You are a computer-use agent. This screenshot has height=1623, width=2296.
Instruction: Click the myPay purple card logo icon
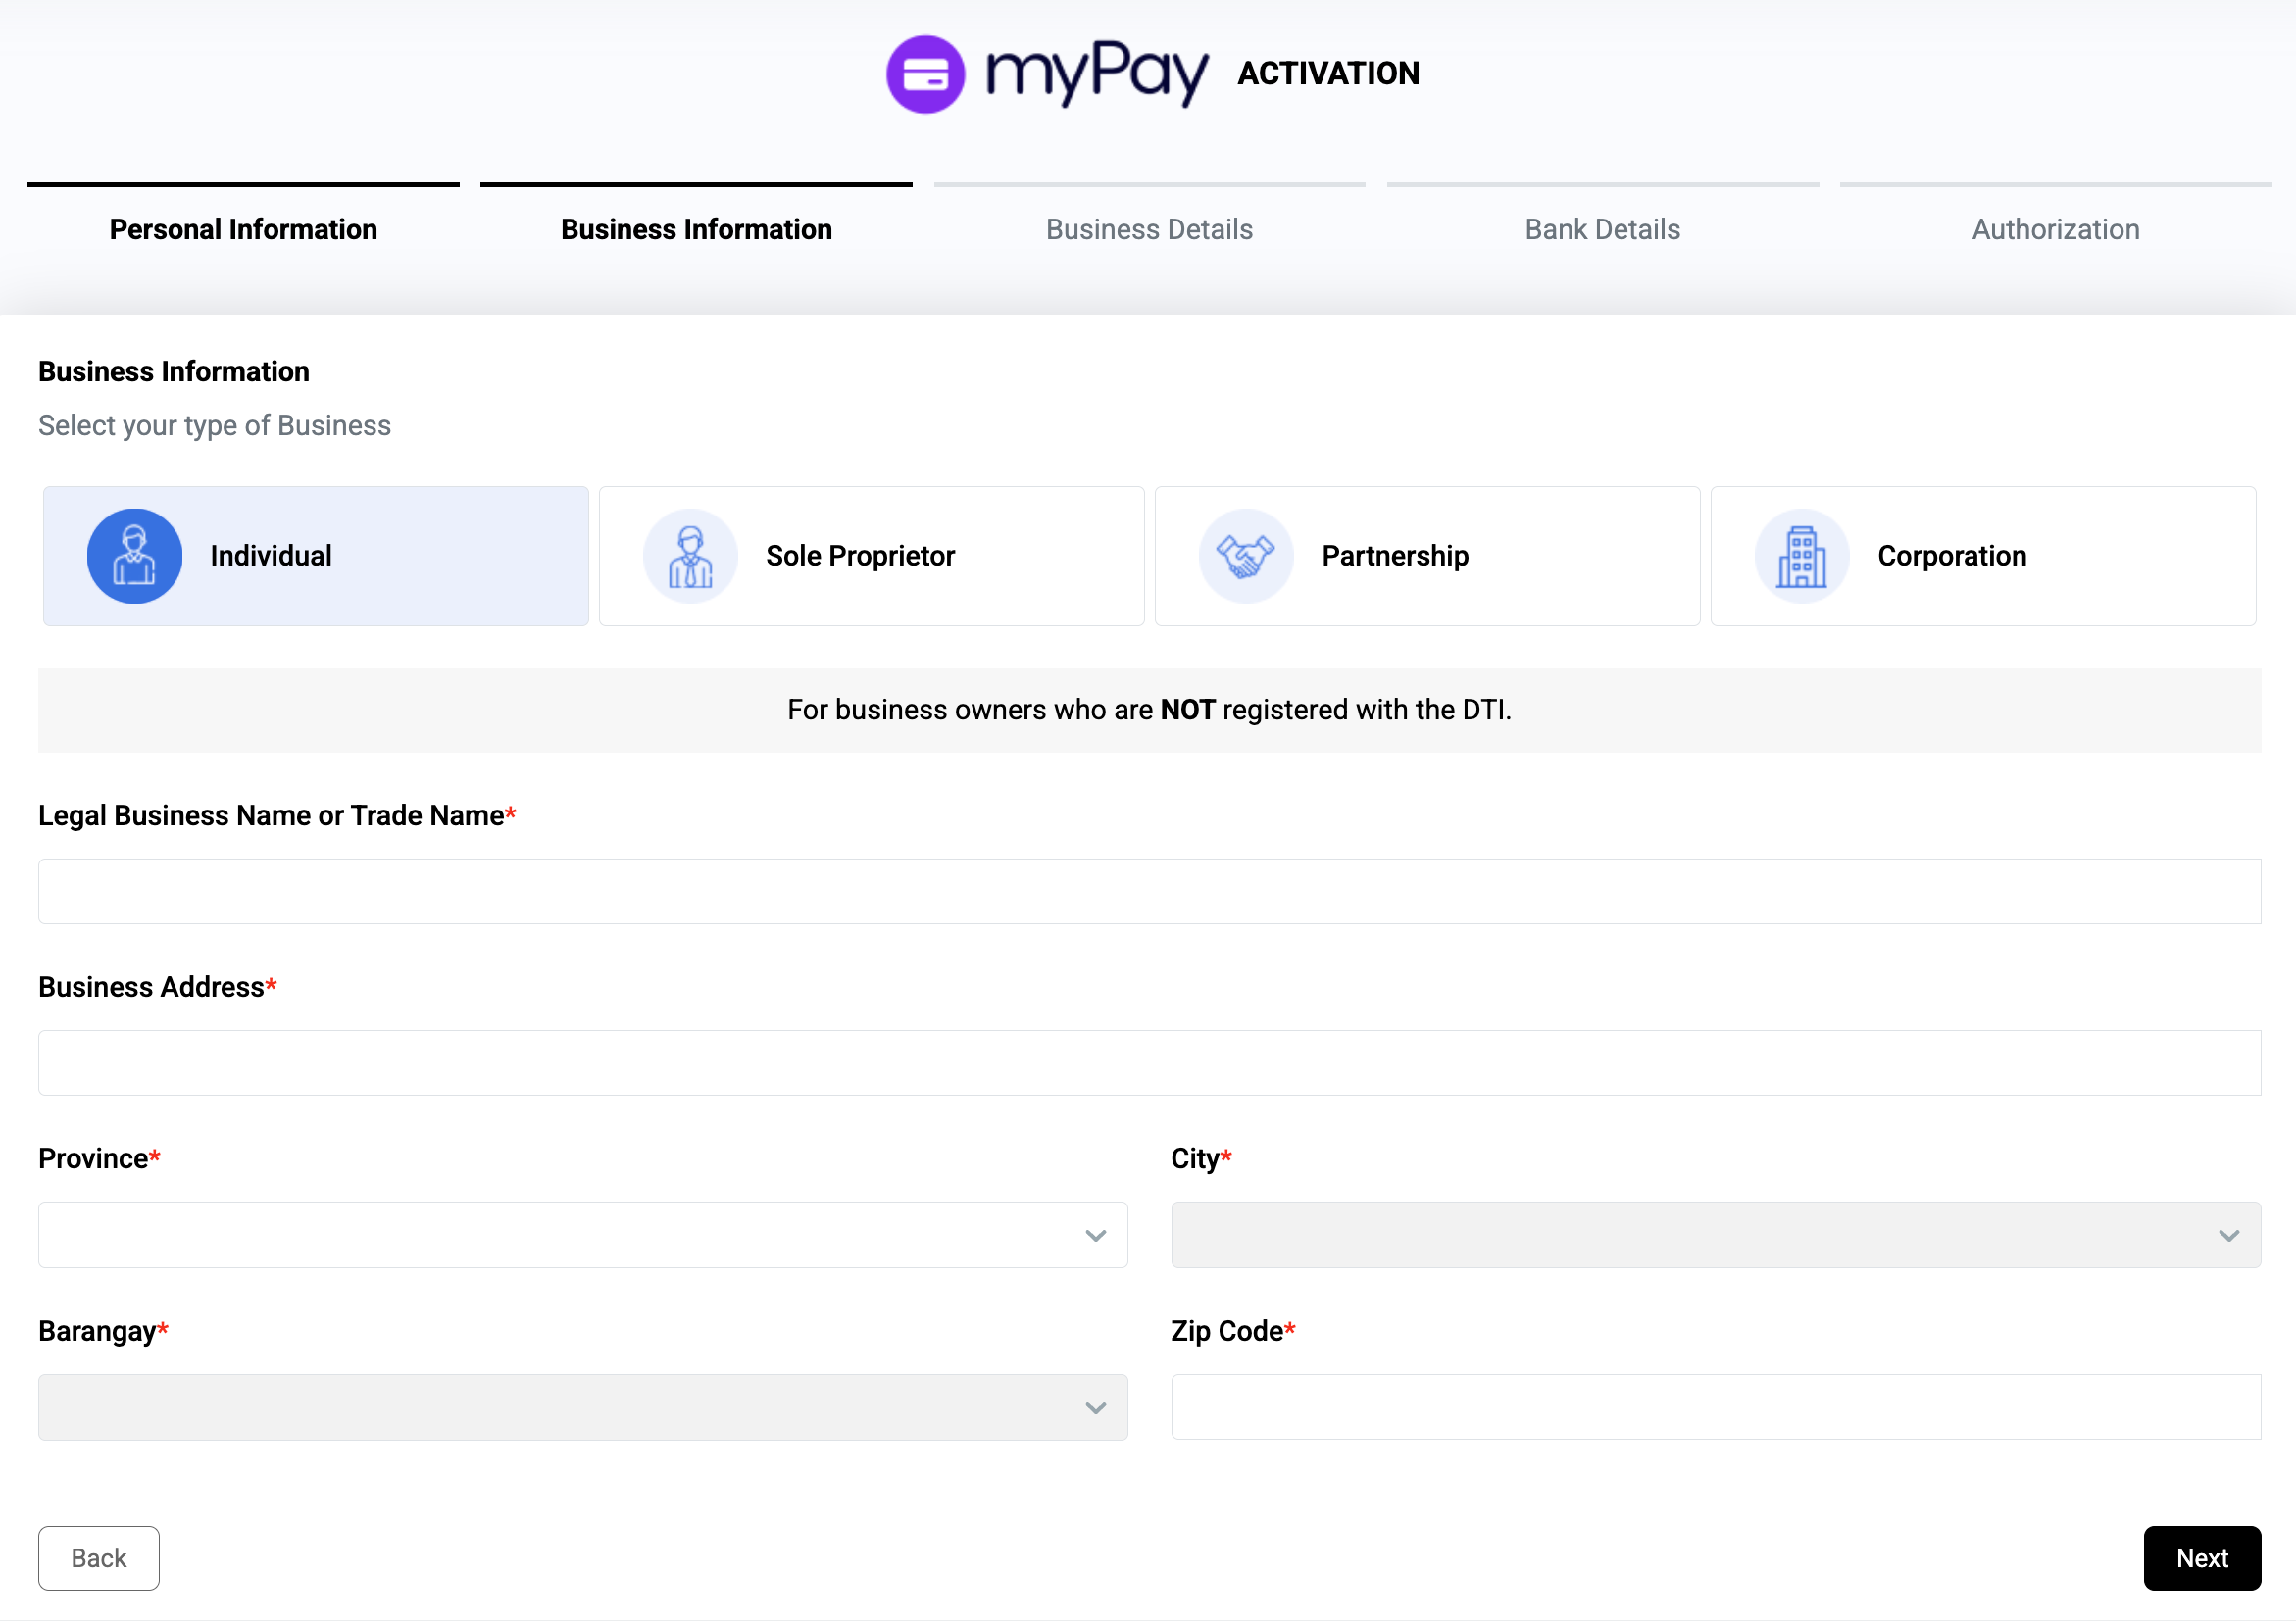[925, 74]
